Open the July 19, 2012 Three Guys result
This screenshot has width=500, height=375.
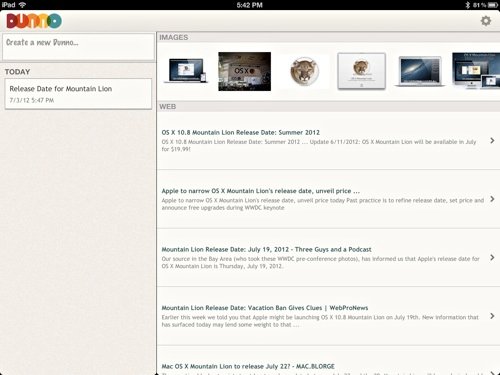(x=328, y=257)
